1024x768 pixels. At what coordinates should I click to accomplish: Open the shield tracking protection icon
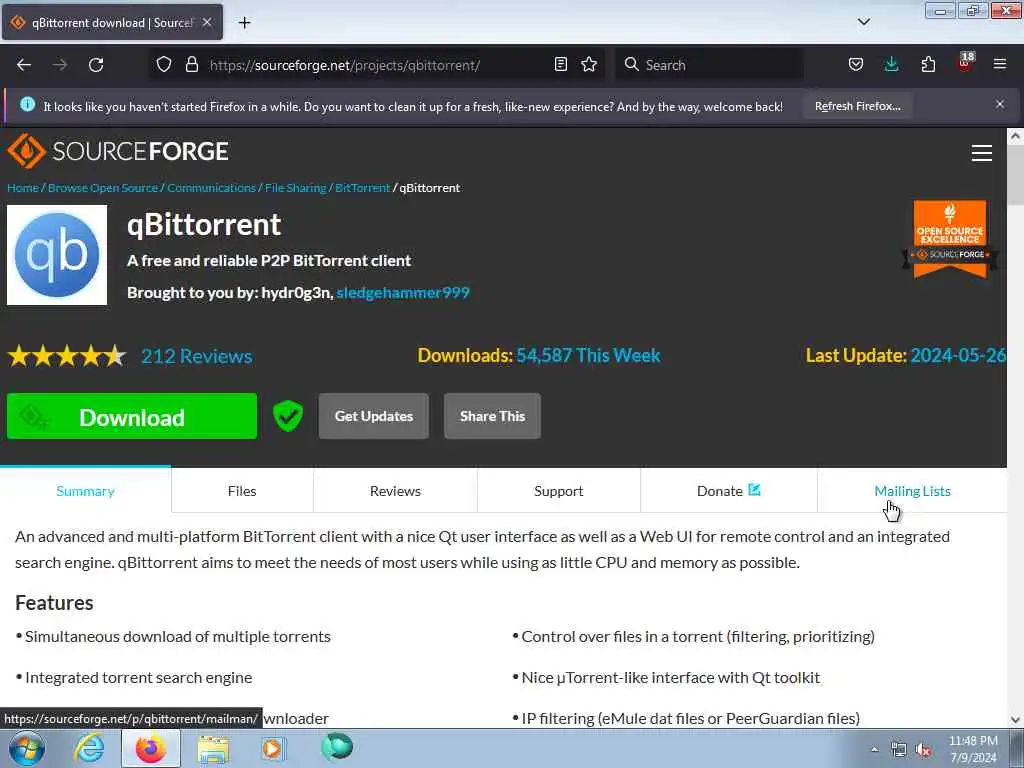tap(164, 64)
